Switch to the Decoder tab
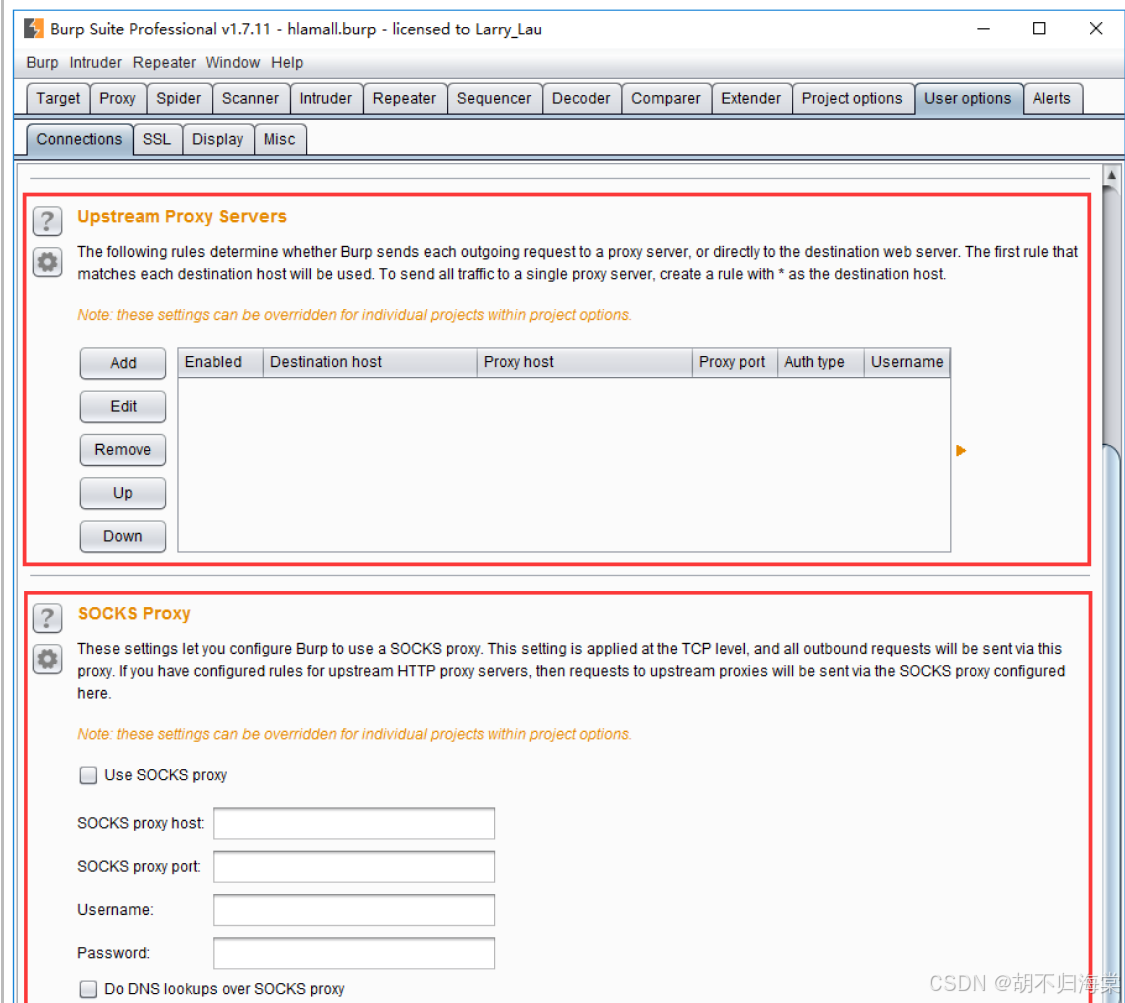 [x=581, y=98]
